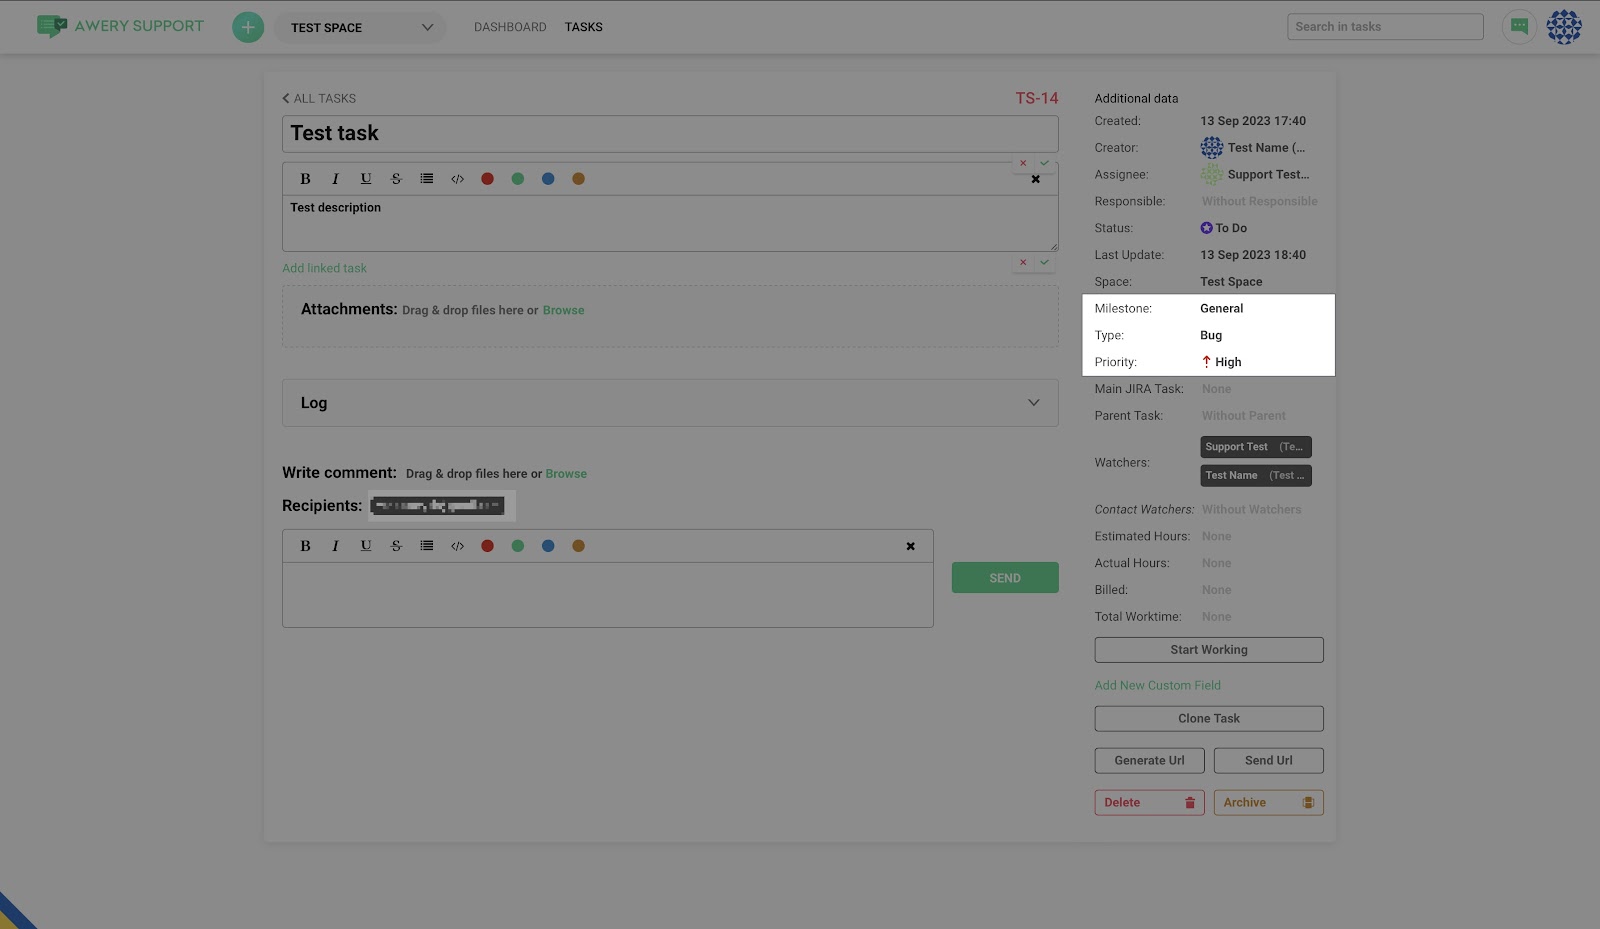1600x929 pixels.
Task: Open user profile avatar in header
Action: [x=1564, y=27]
